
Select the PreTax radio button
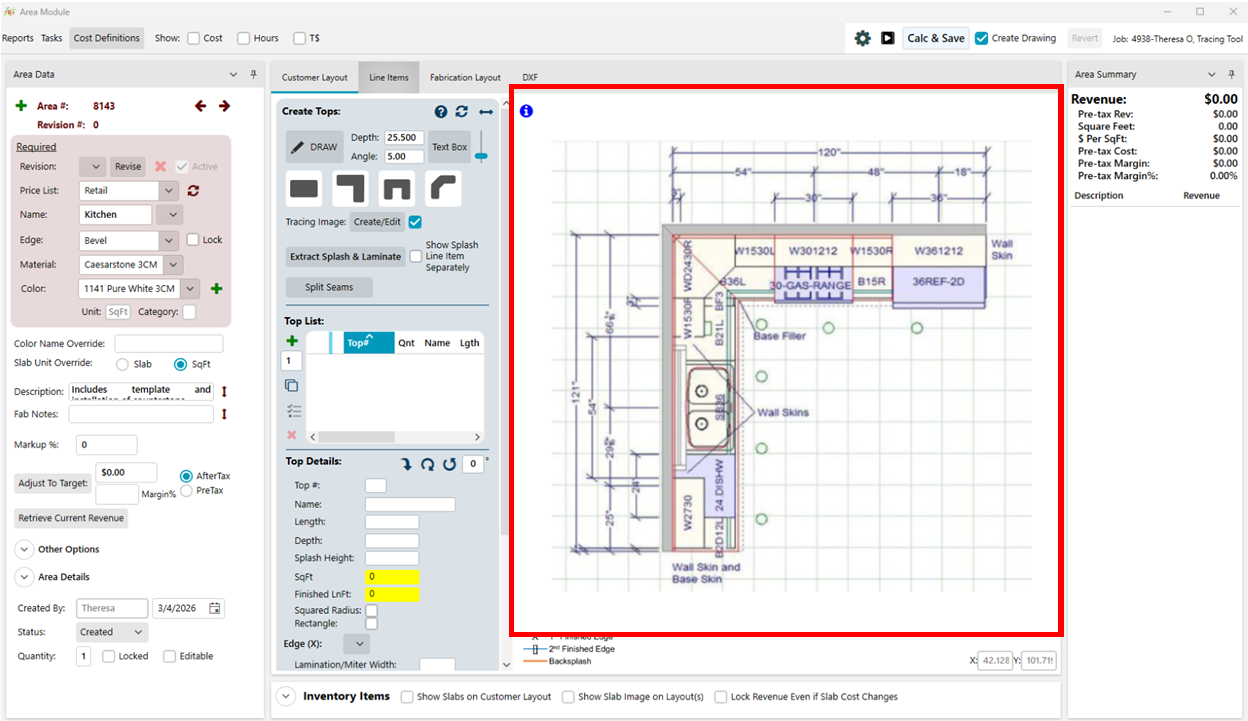[186, 490]
